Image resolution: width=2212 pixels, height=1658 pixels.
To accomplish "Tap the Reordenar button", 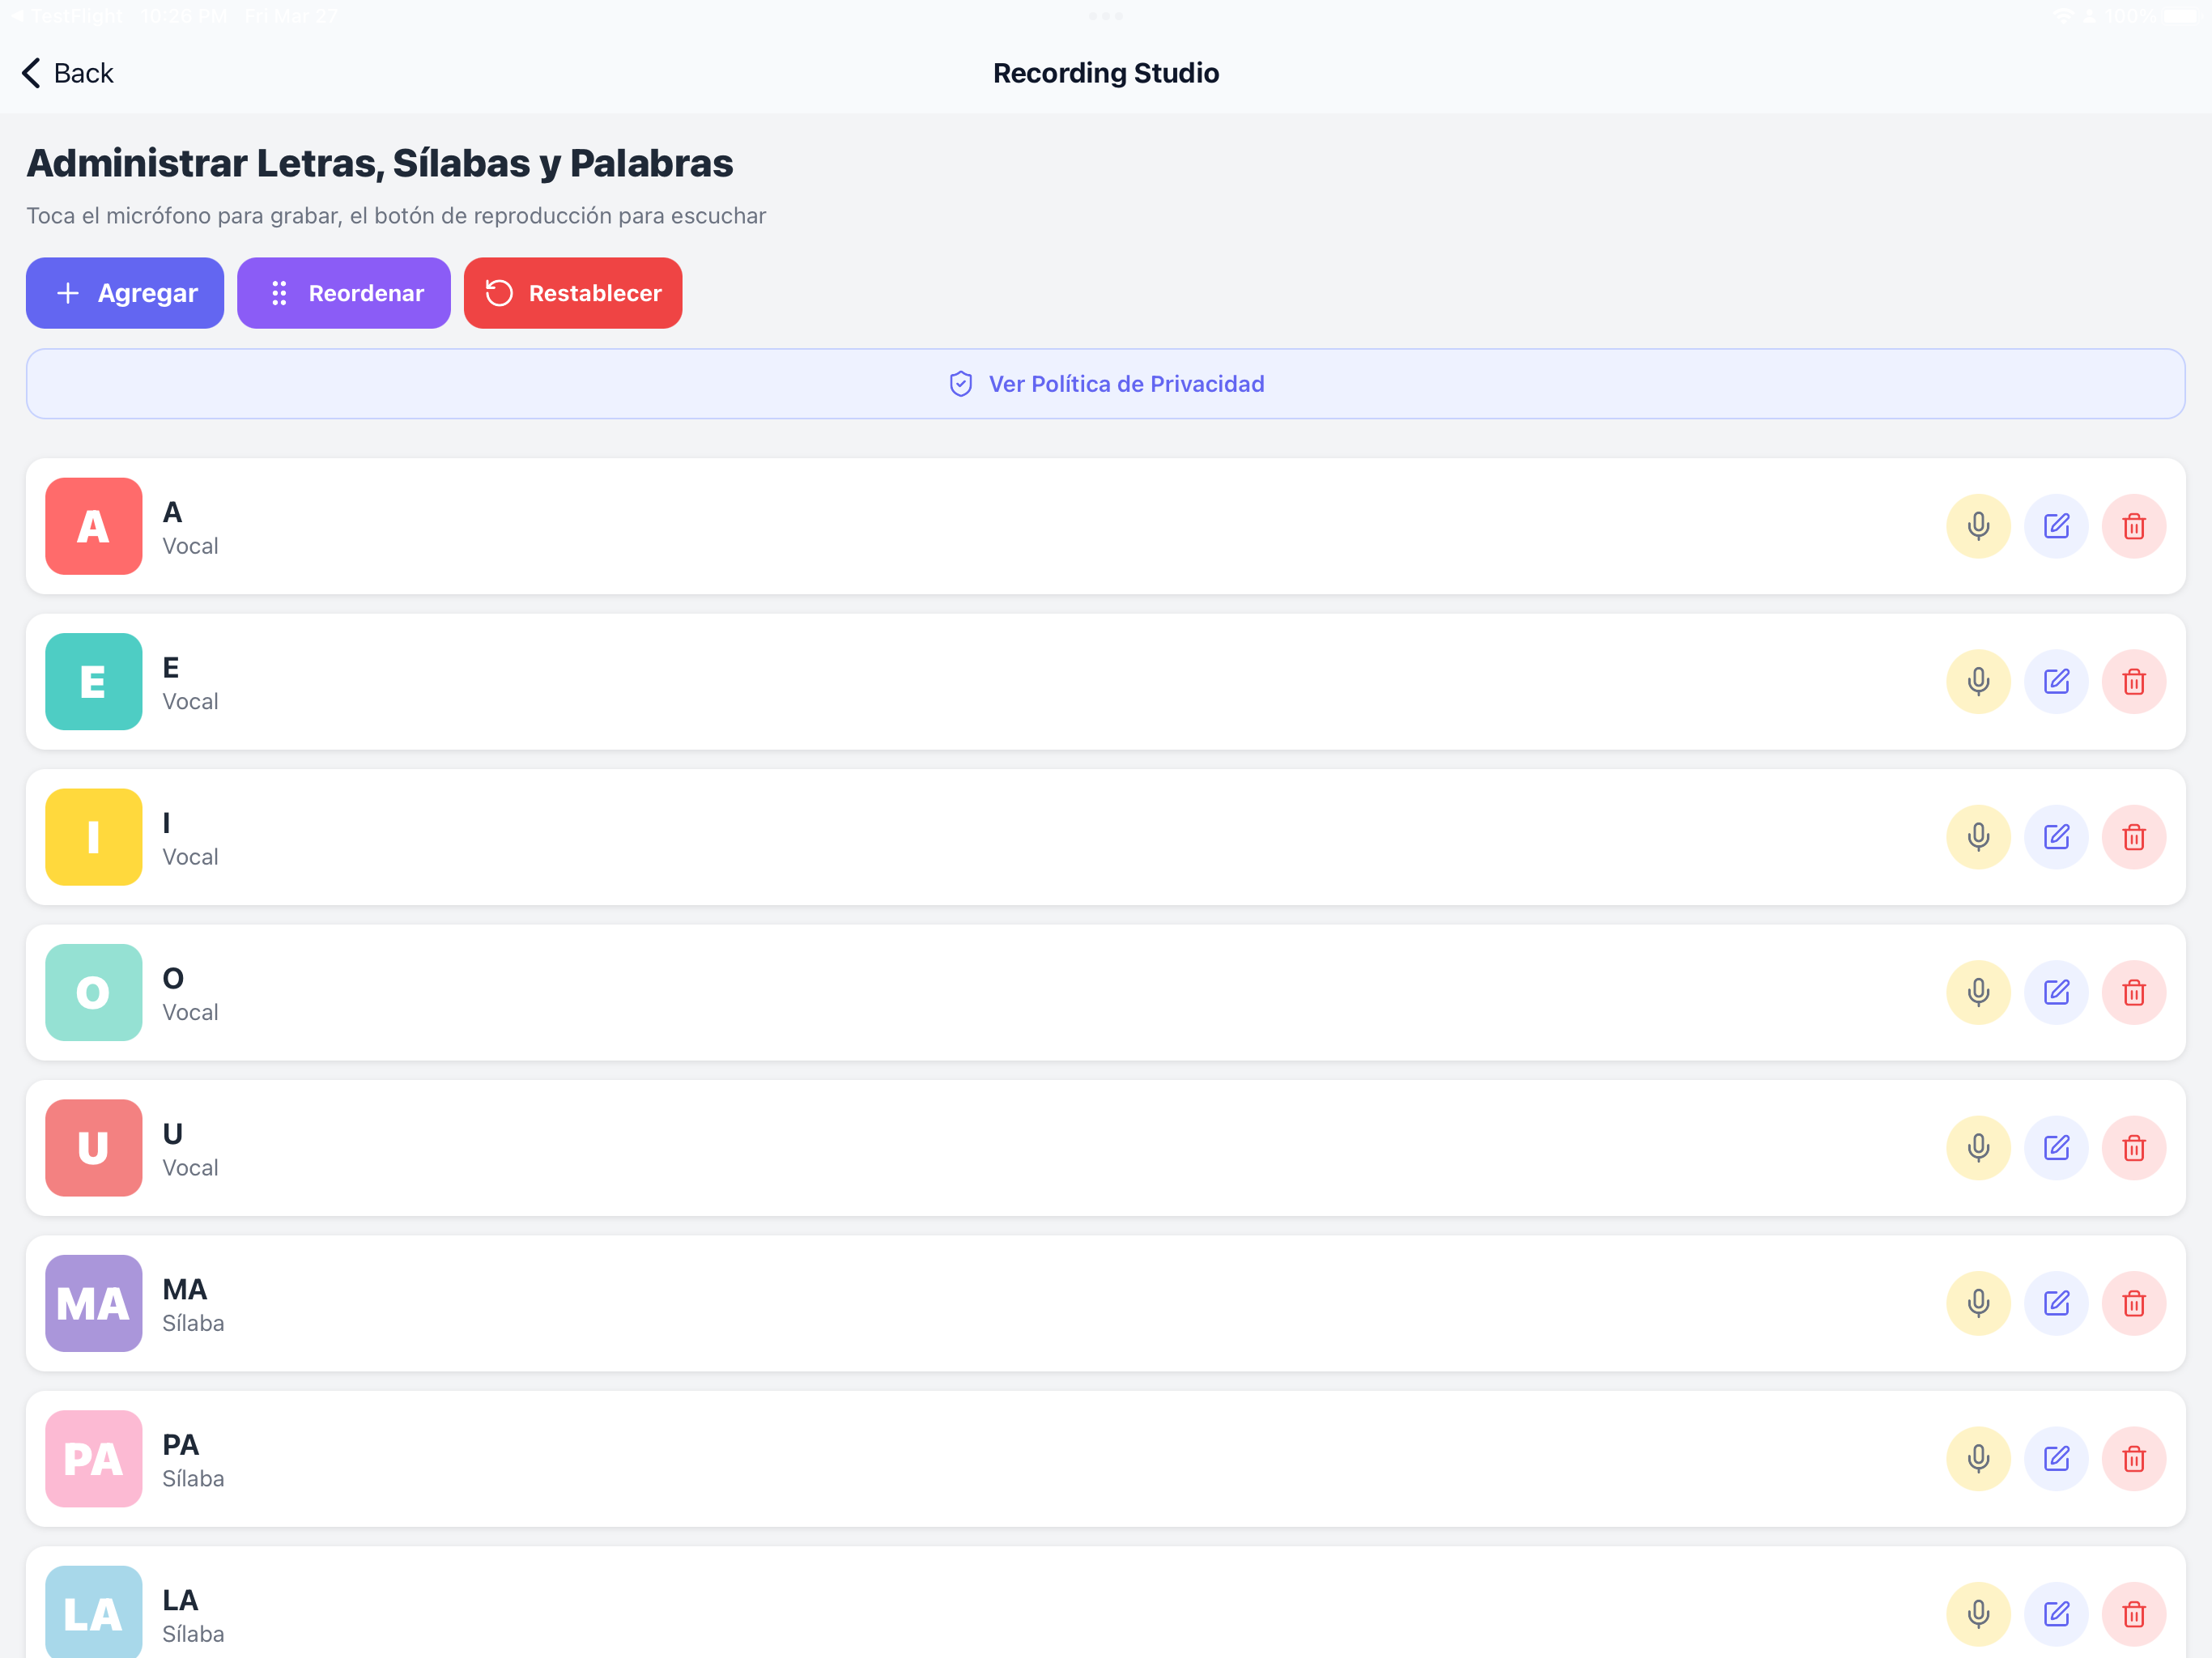I will click(x=344, y=293).
